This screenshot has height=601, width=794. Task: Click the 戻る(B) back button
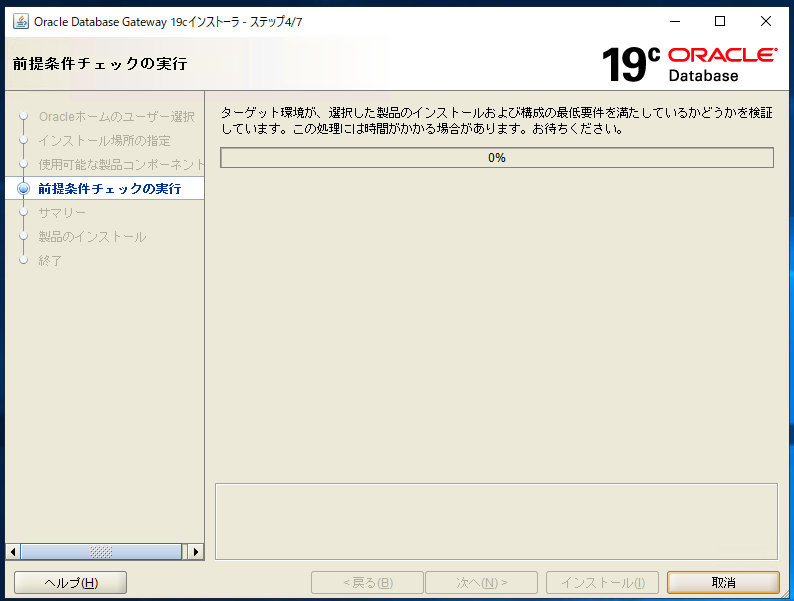click(367, 583)
